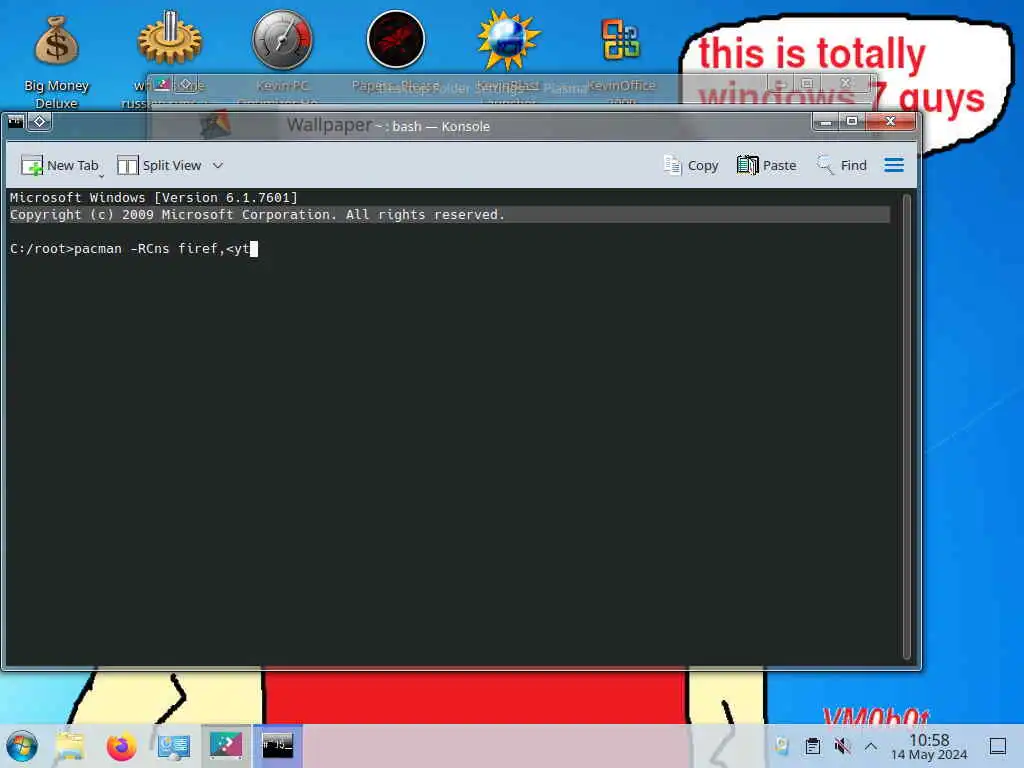Open the Konsole hamburger menu

click(x=894, y=165)
